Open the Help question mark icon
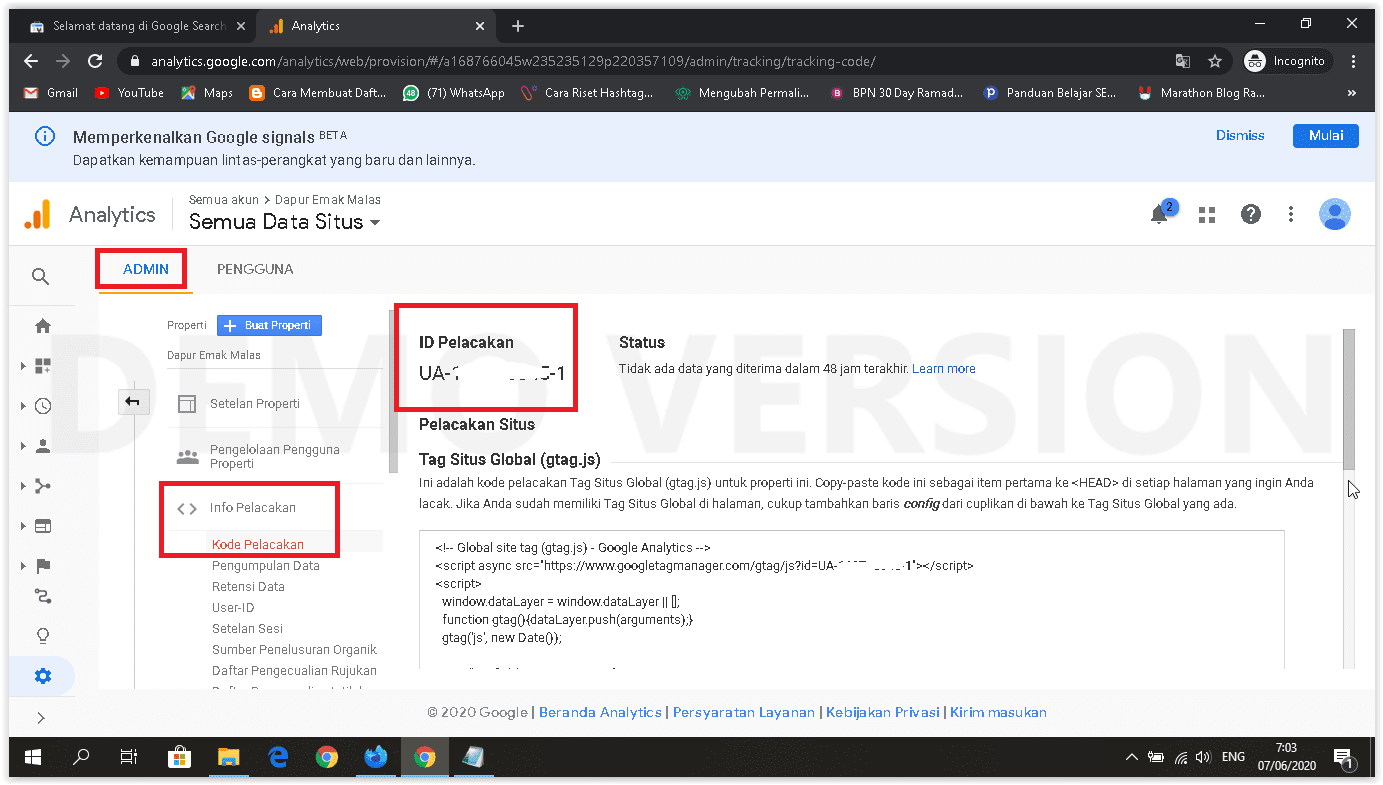 pyautogui.click(x=1250, y=214)
